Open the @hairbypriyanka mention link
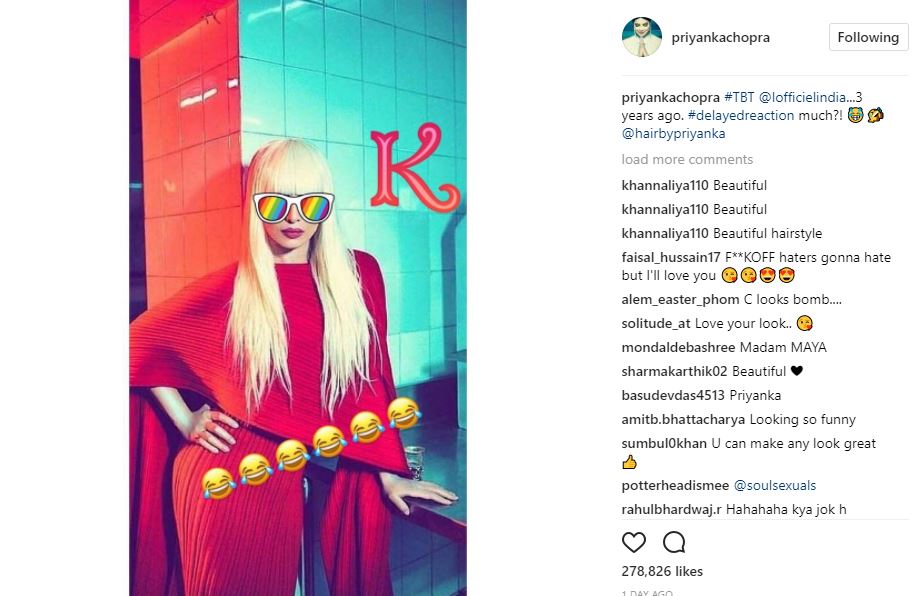This screenshot has width=912, height=596. (674, 134)
